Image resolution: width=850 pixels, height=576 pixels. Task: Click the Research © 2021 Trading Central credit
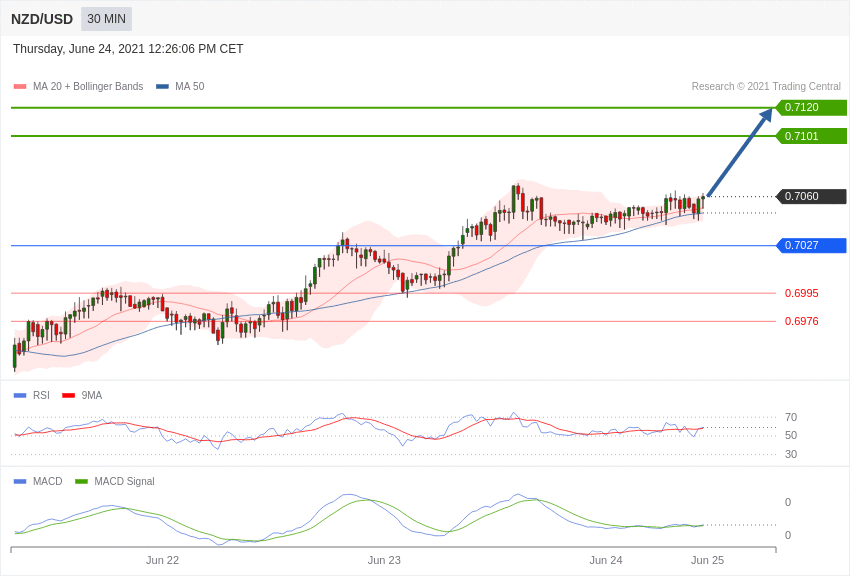(x=766, y=86)
